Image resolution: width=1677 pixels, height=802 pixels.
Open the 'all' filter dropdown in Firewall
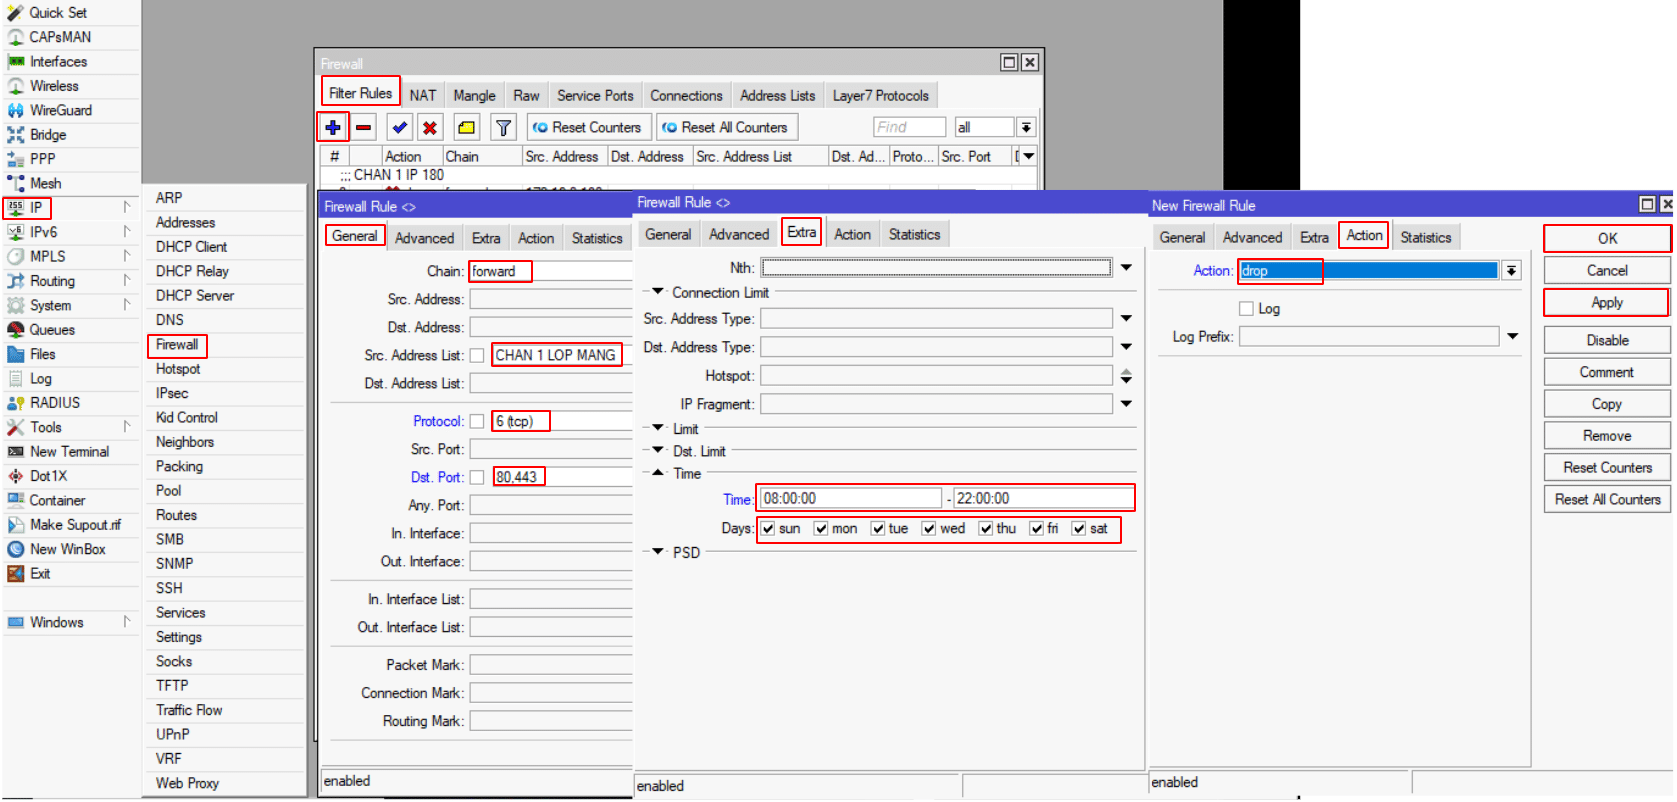(x=1026, y=127)
